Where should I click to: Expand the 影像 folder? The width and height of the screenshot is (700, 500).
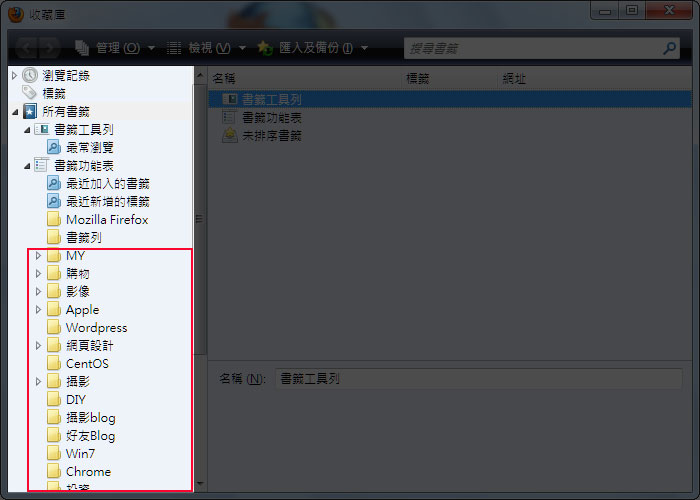38,292
